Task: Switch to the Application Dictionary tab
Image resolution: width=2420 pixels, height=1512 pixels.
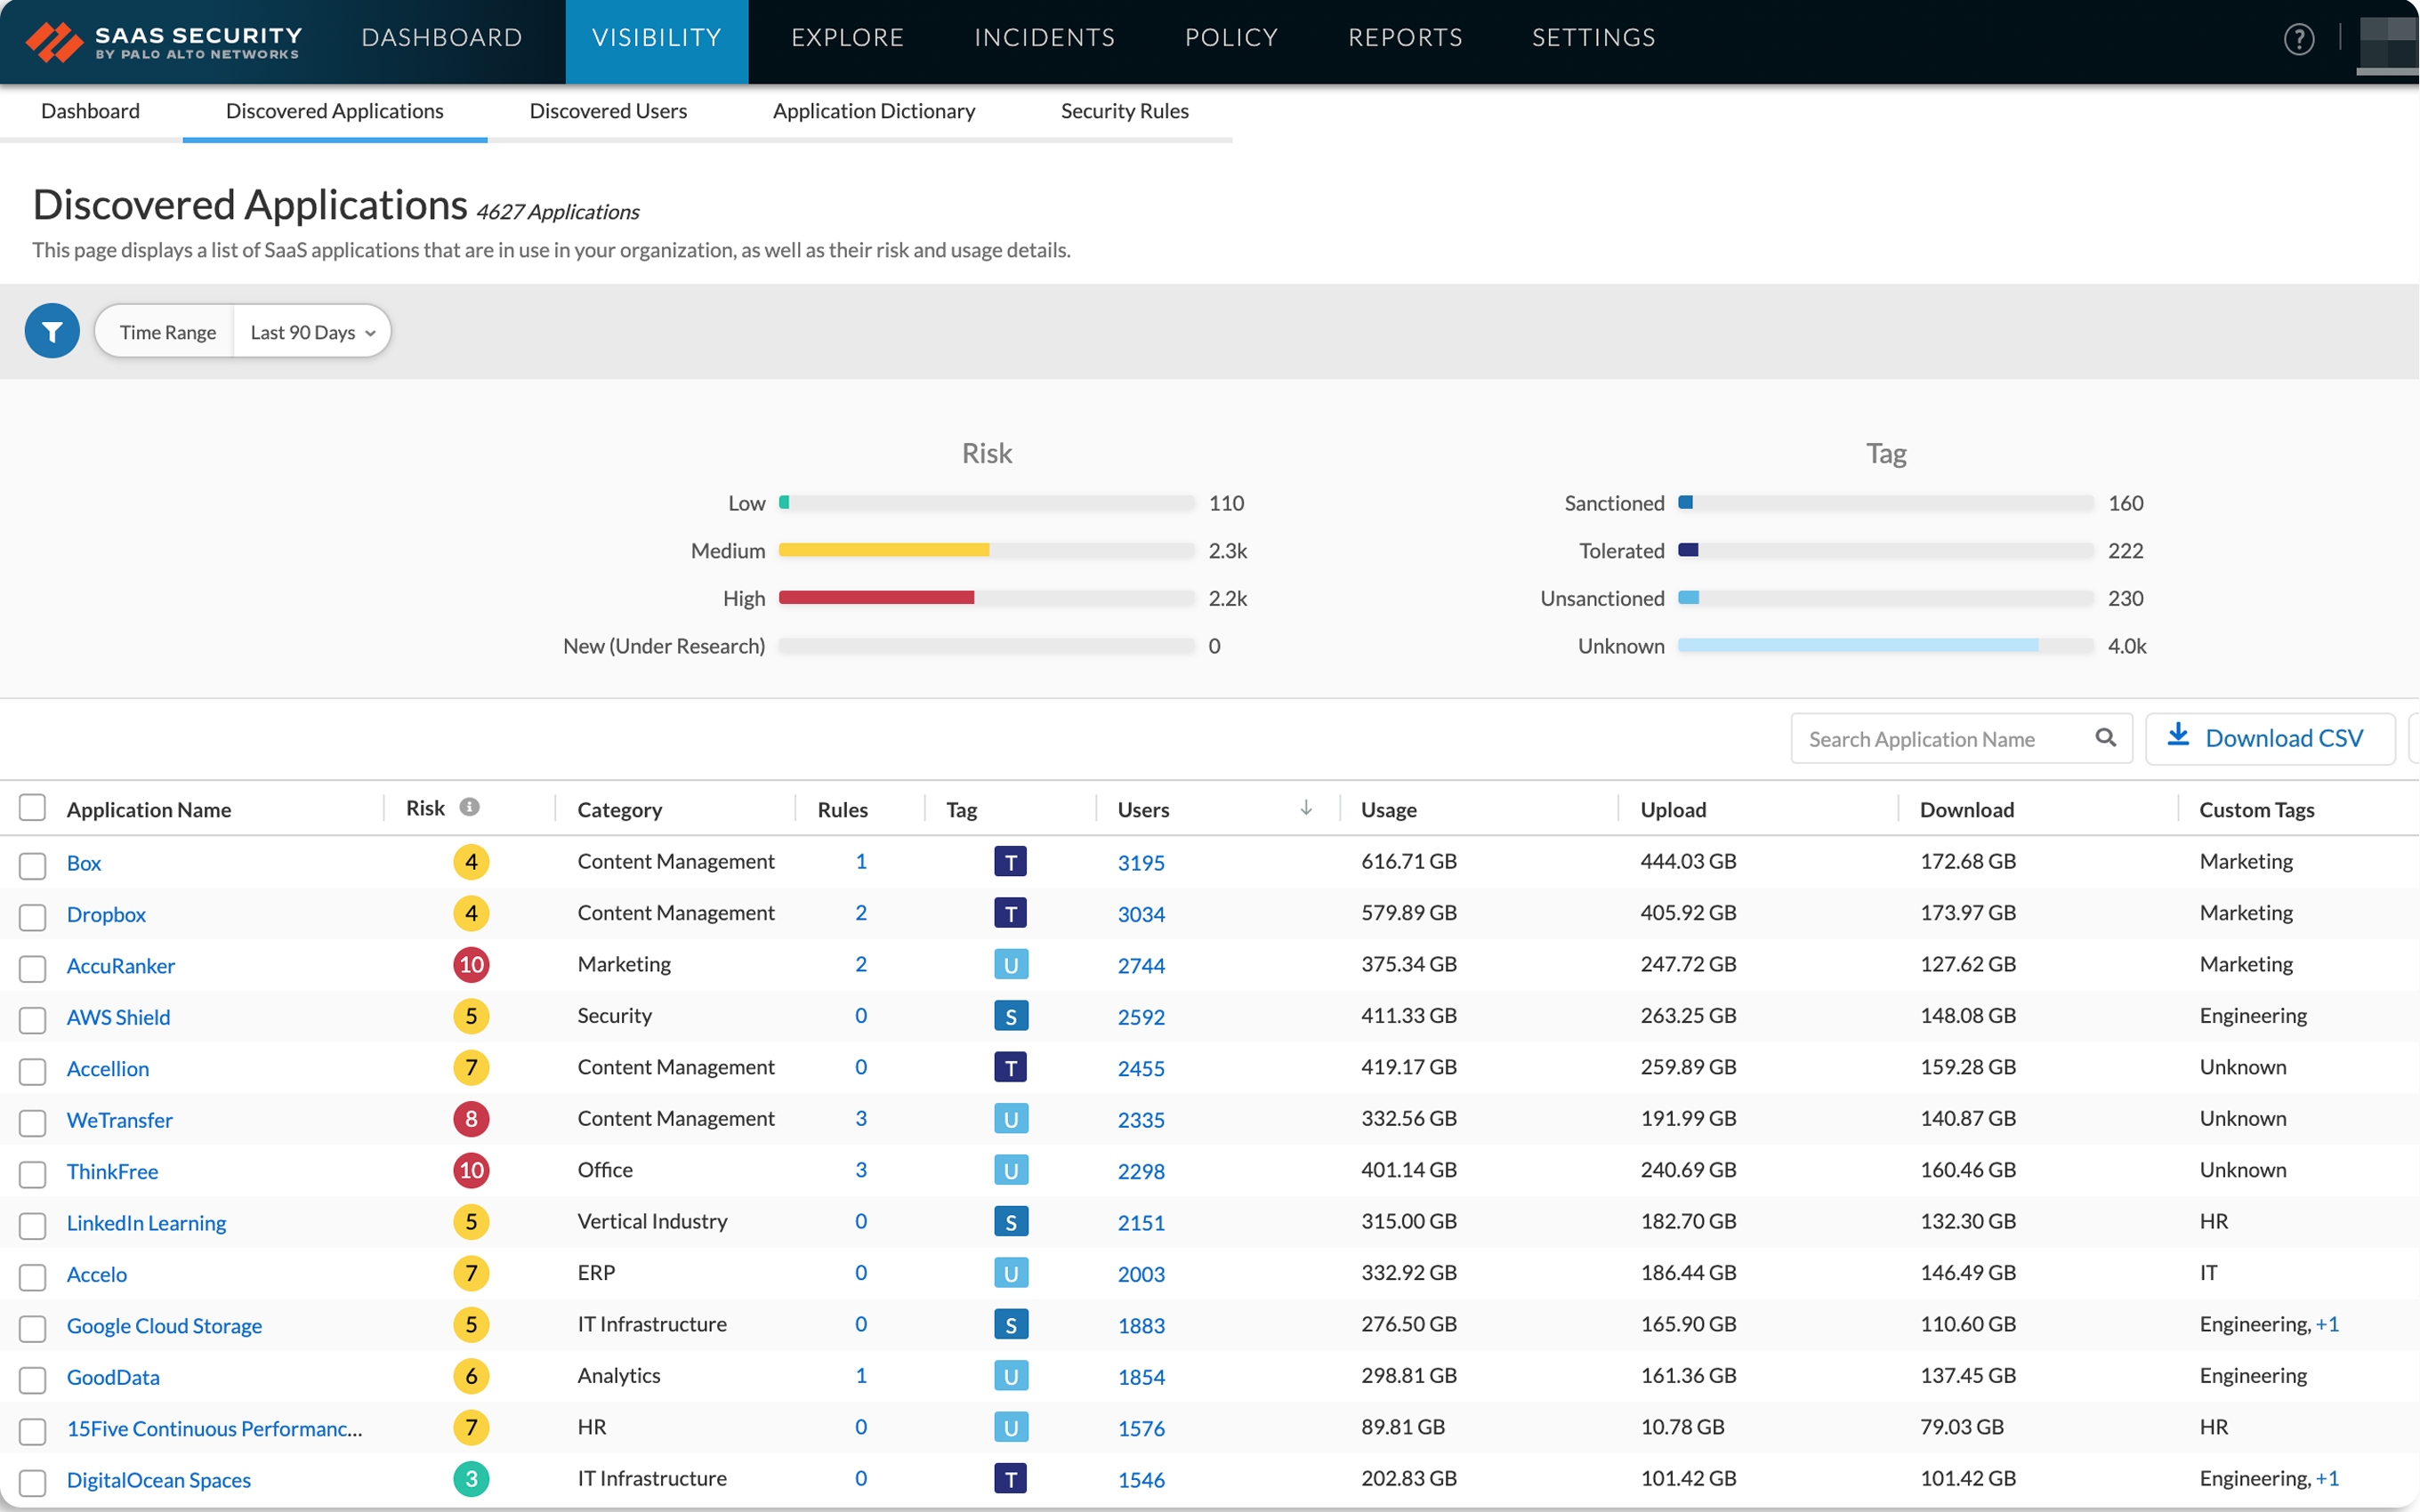Action: [x=873, y=111]
